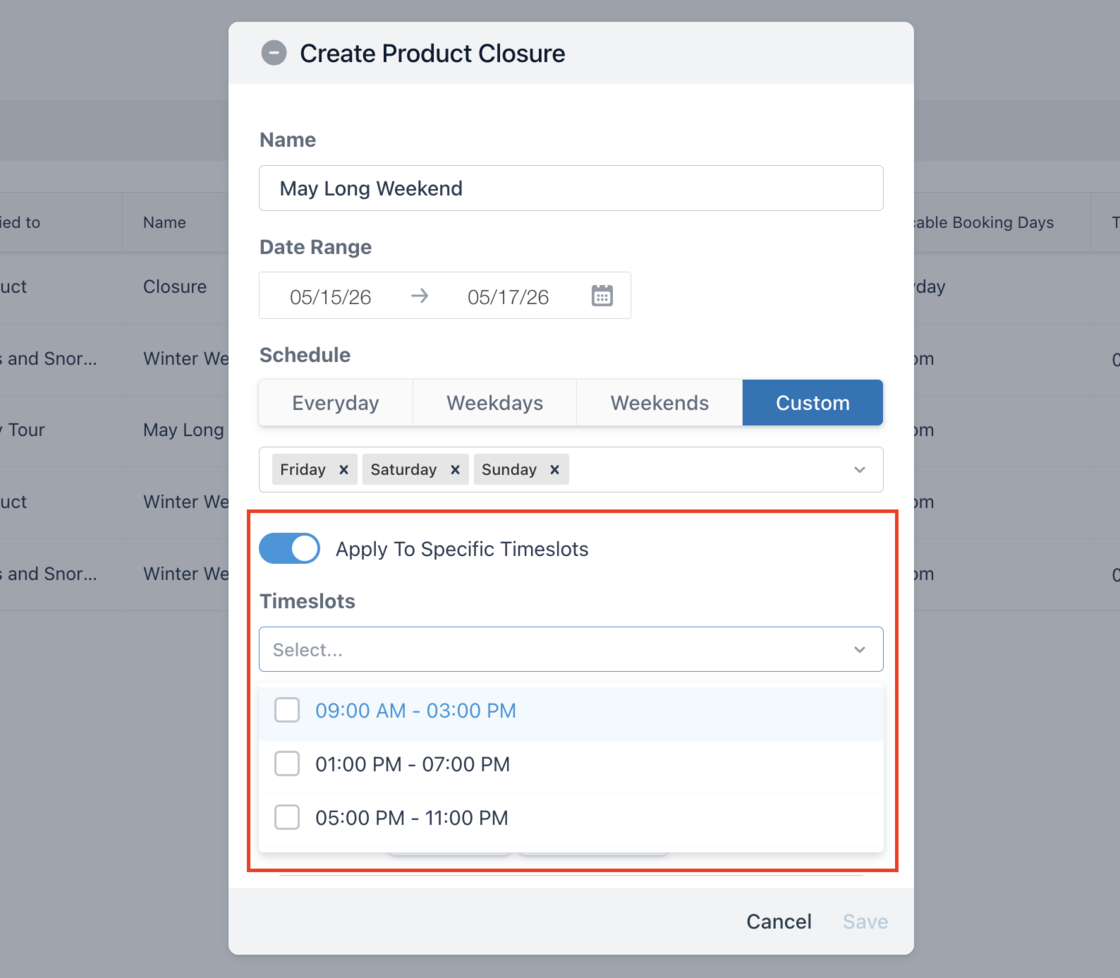Click the Name column header in background table
This screenshot has height=978, width=1120.
164,222
